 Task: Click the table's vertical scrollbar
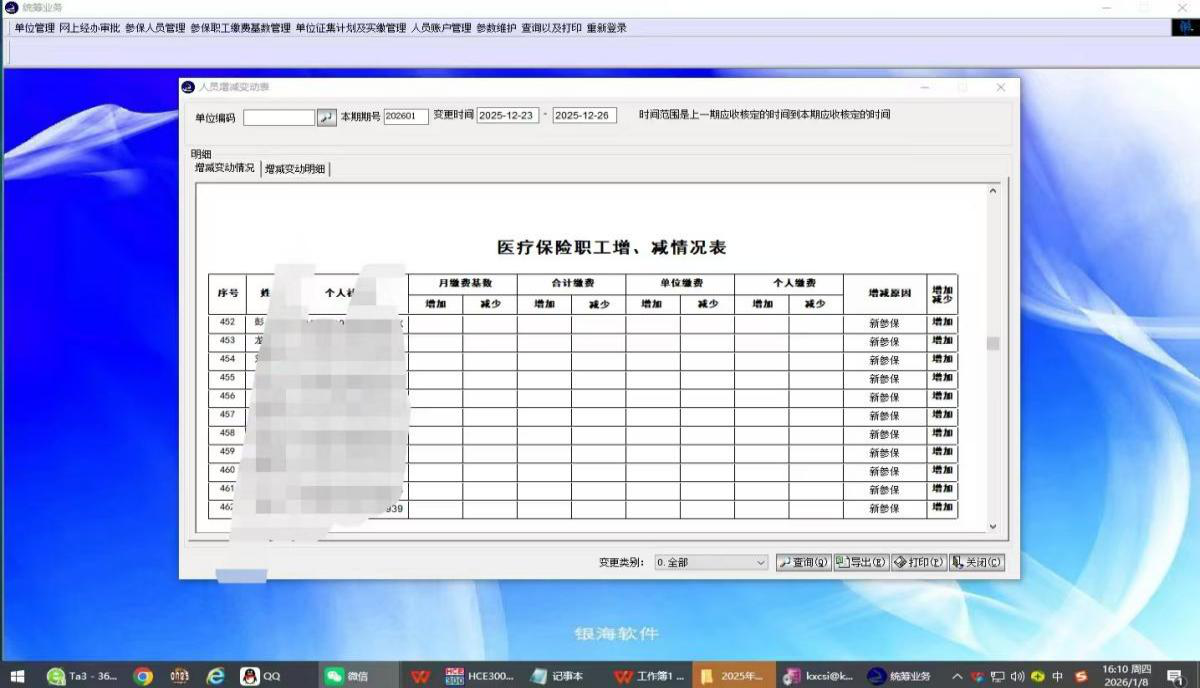pyautogui.click(x=993, y=343)
